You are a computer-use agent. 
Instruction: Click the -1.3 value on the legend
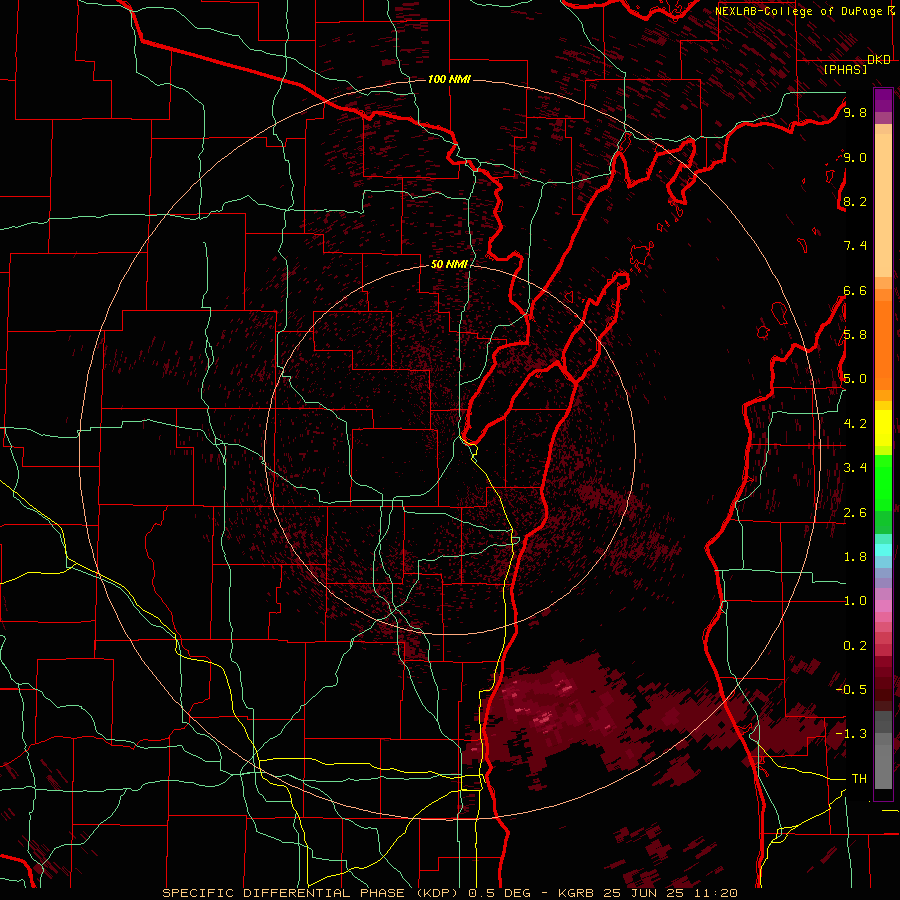[852, 734]
